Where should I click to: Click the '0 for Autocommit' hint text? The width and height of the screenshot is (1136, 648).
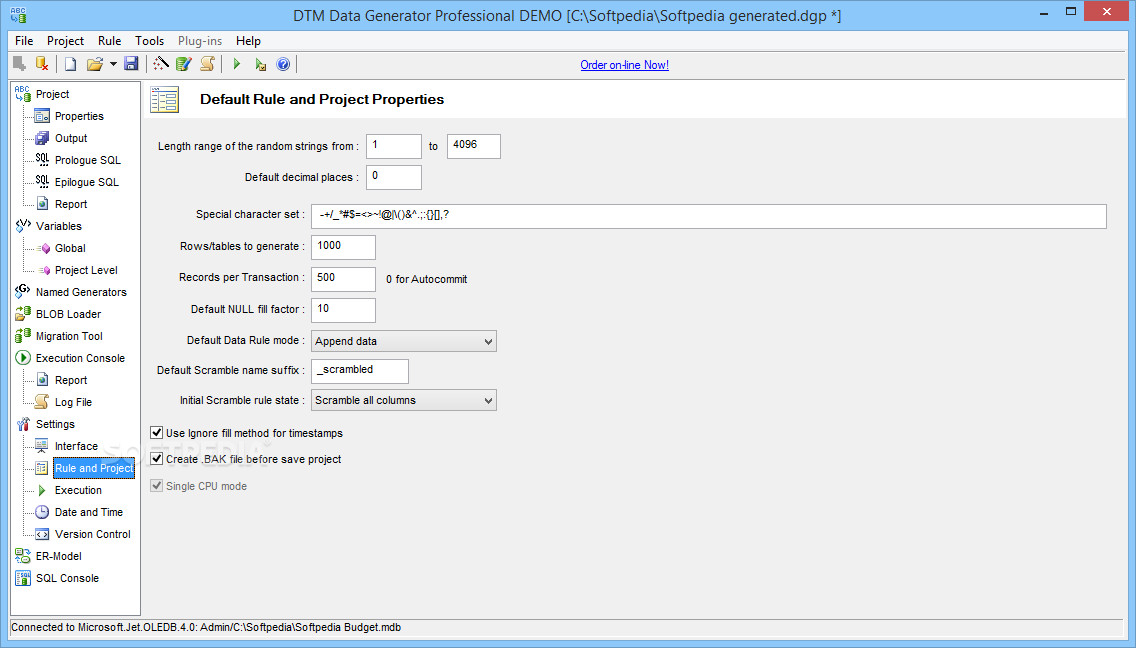[x=427, y=279]
